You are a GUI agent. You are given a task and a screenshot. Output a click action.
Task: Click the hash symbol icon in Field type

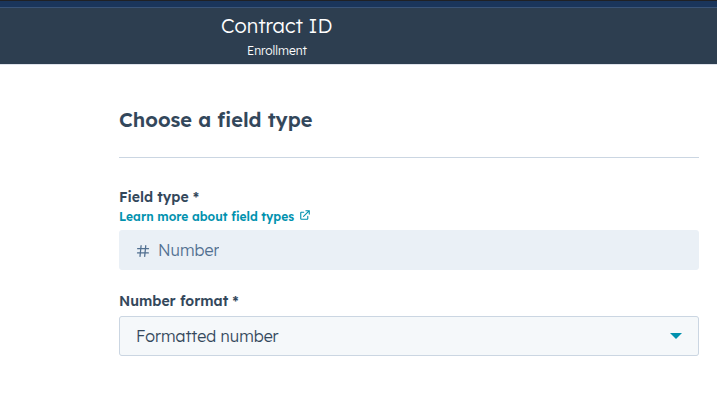[143, 251]
